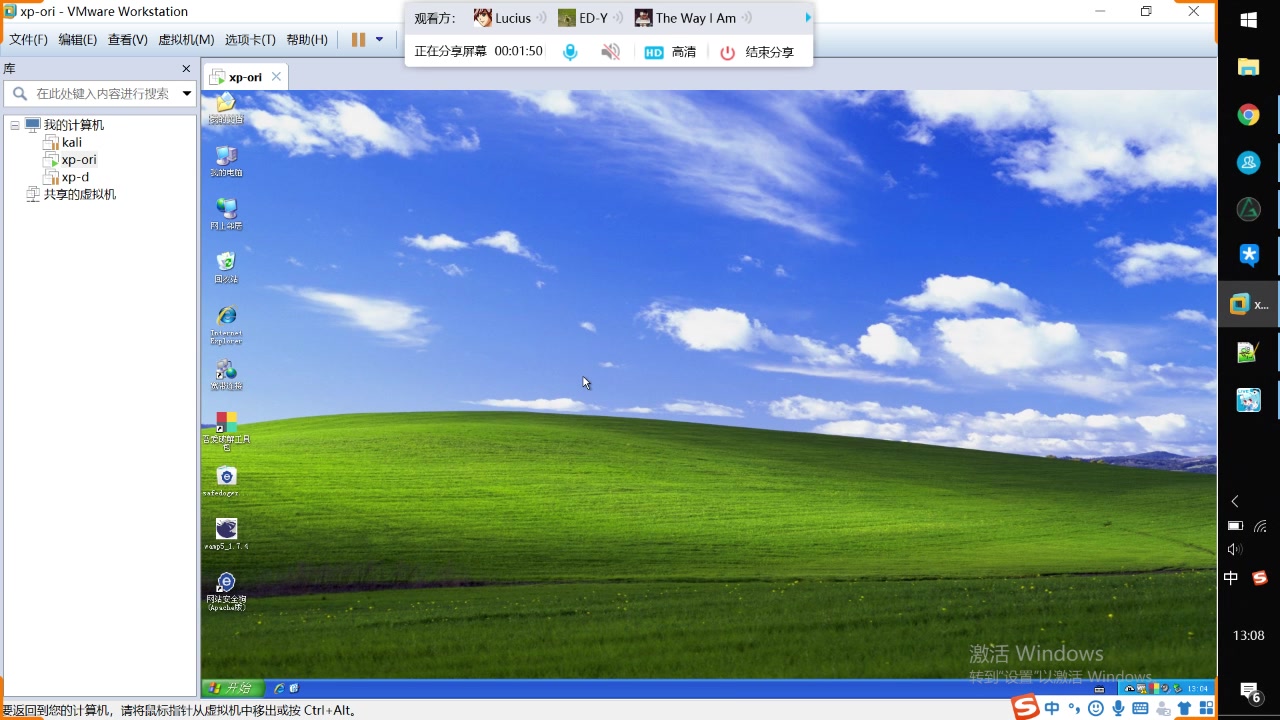Change the HD 高清 quality setting
The height and width of the screenshot is (720, 1280).
click(670, 52)
